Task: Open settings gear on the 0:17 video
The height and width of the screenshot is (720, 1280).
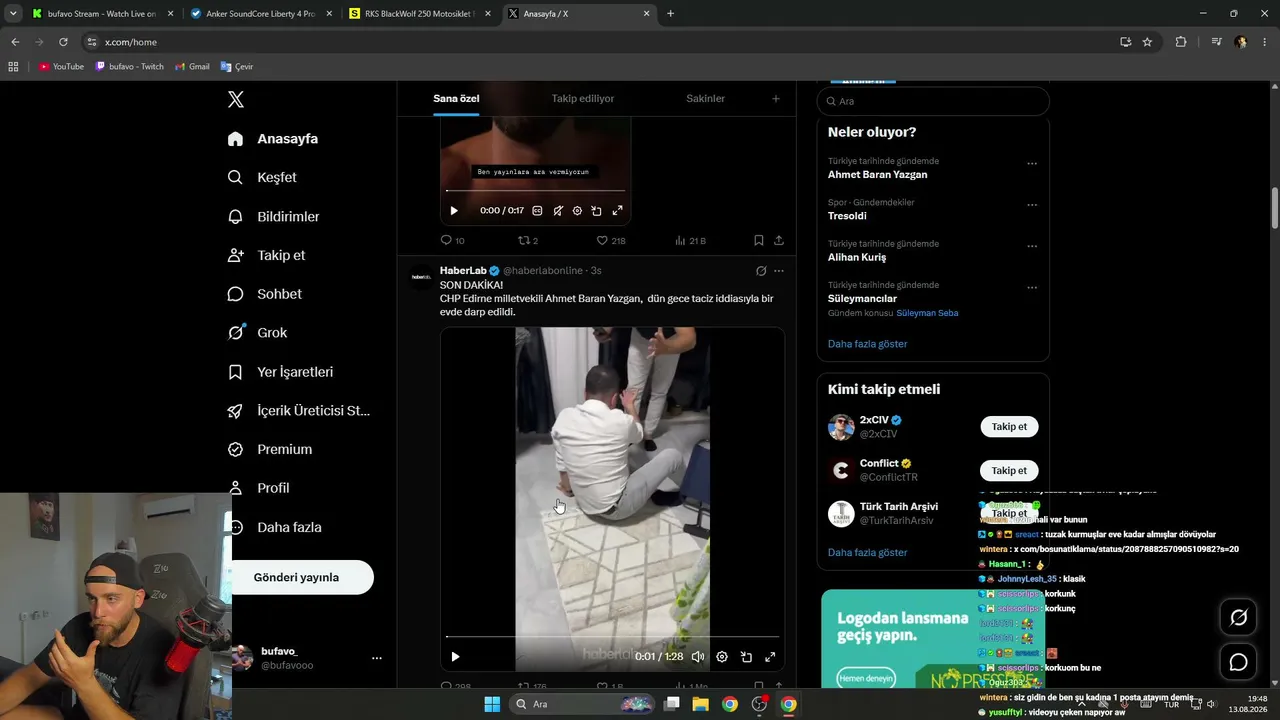Action: 577,211
